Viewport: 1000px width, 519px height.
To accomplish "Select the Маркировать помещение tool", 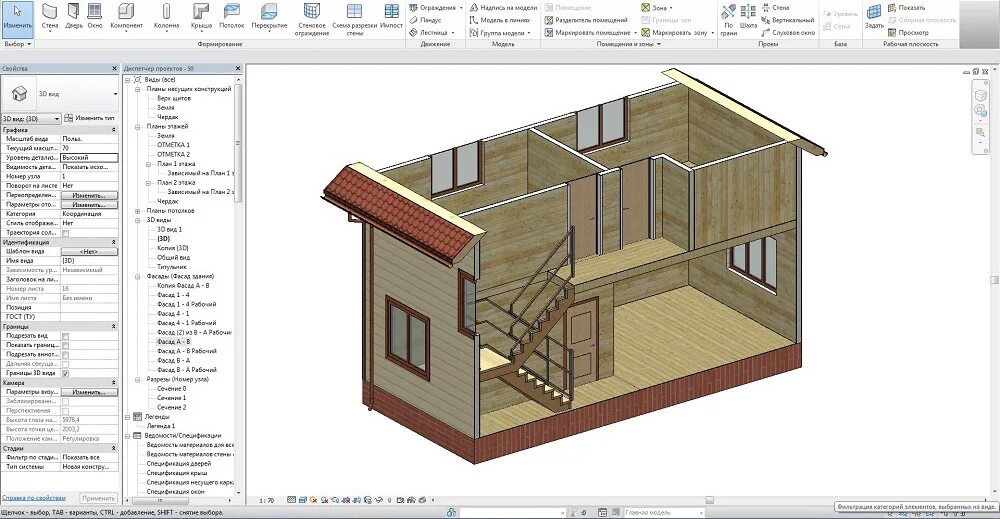I will [x=591, y=33].
